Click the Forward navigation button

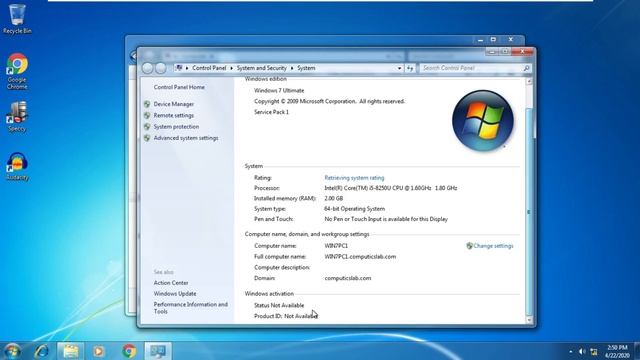coord(161,68)
